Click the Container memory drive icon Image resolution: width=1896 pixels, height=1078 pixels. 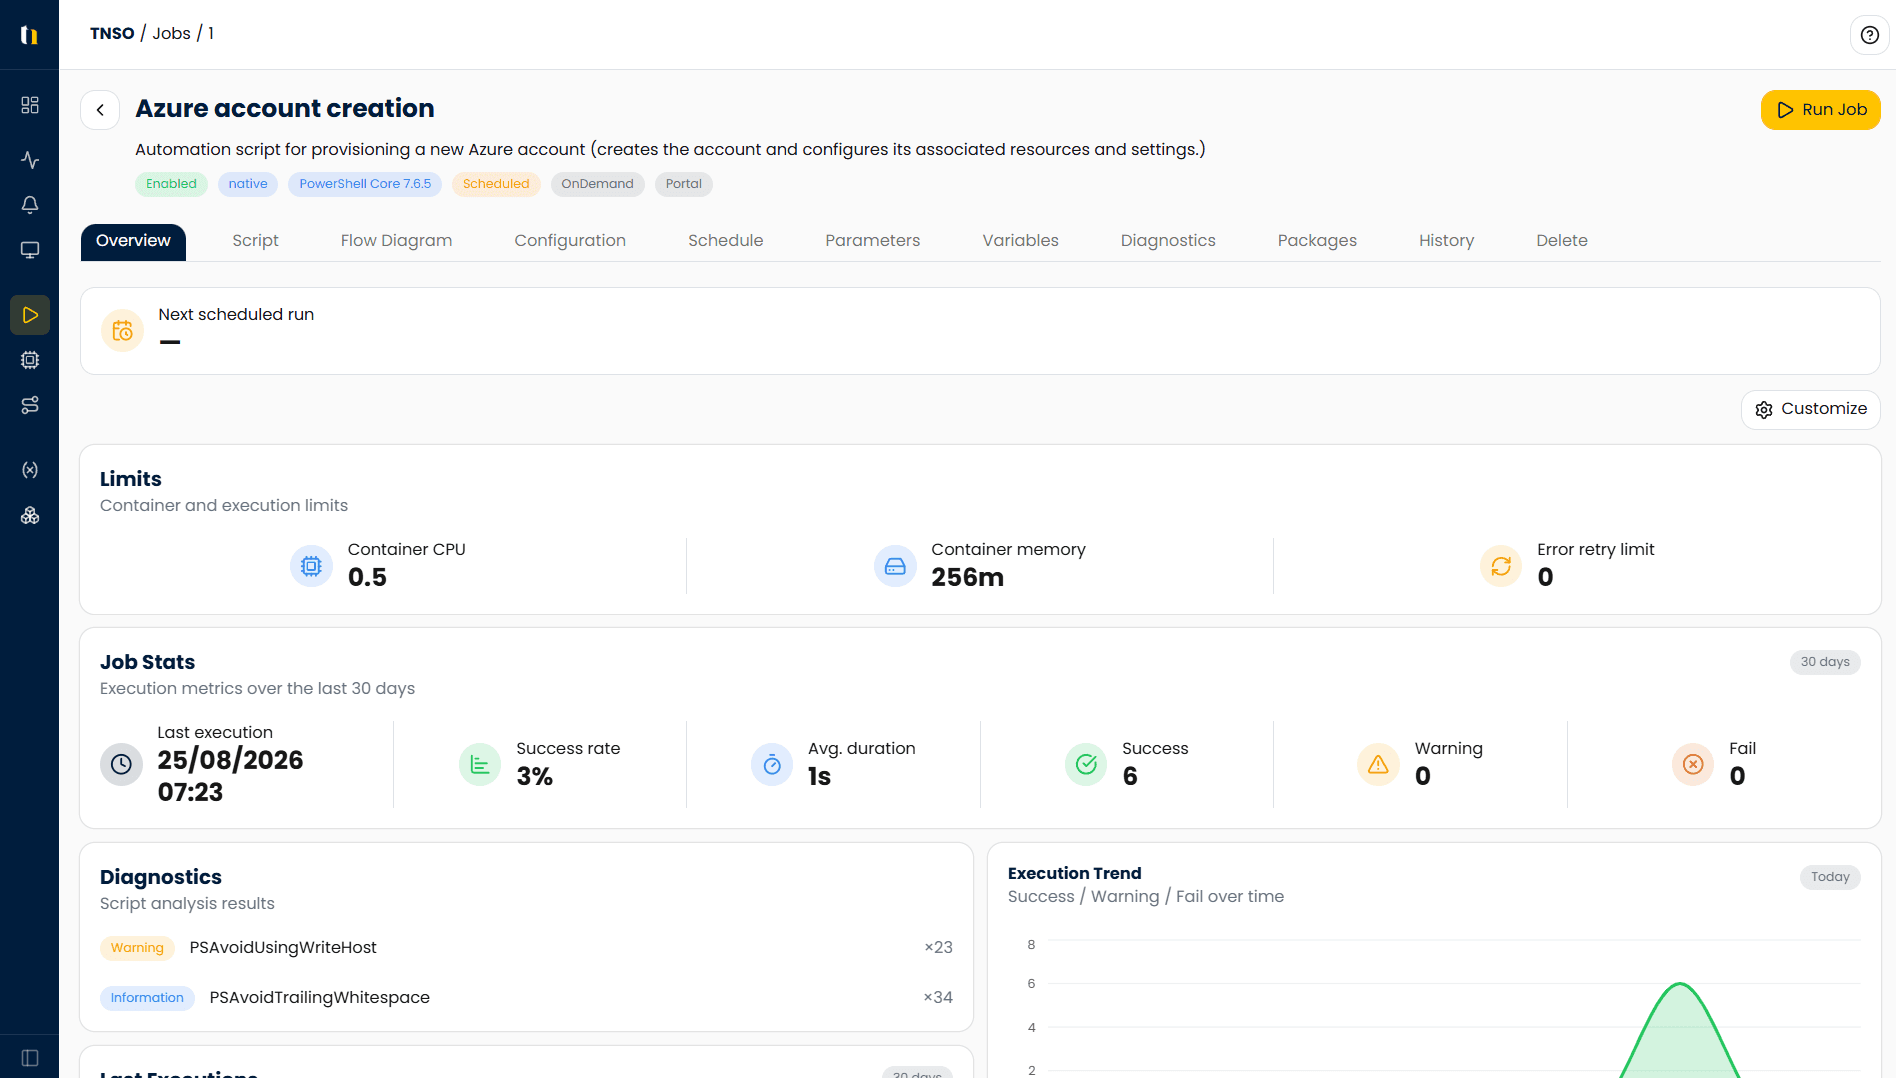click(x=895, y=566)
